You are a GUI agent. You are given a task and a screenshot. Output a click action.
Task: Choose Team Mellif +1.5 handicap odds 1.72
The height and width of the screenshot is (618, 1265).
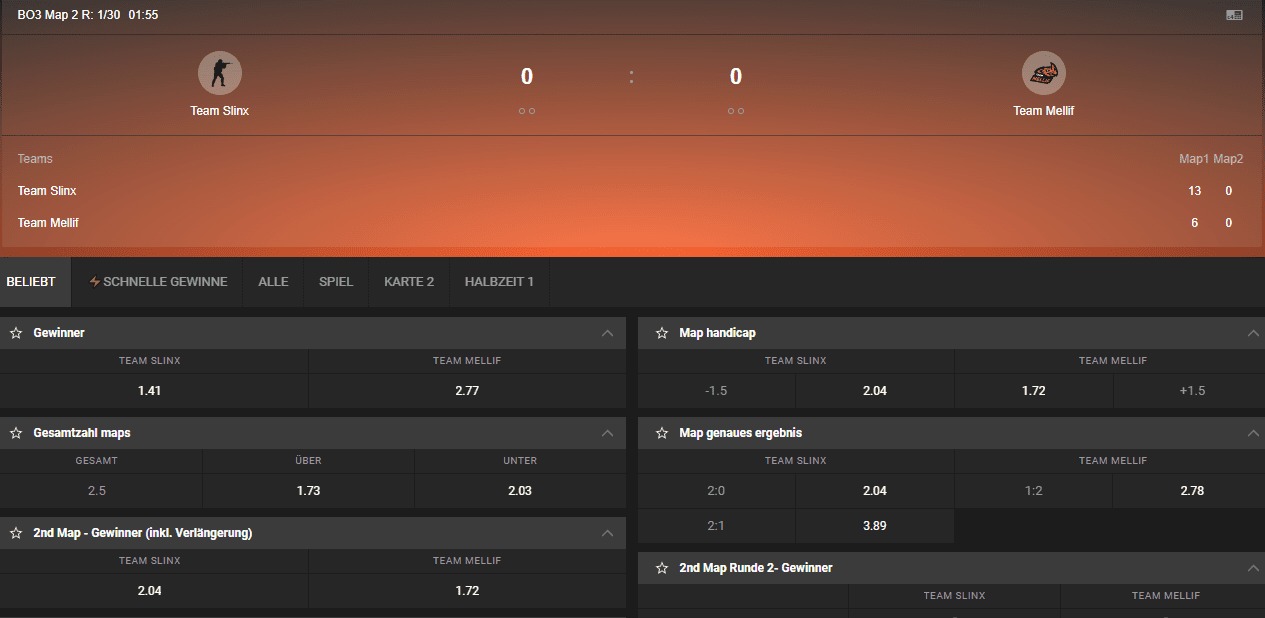pos(1034,391)
